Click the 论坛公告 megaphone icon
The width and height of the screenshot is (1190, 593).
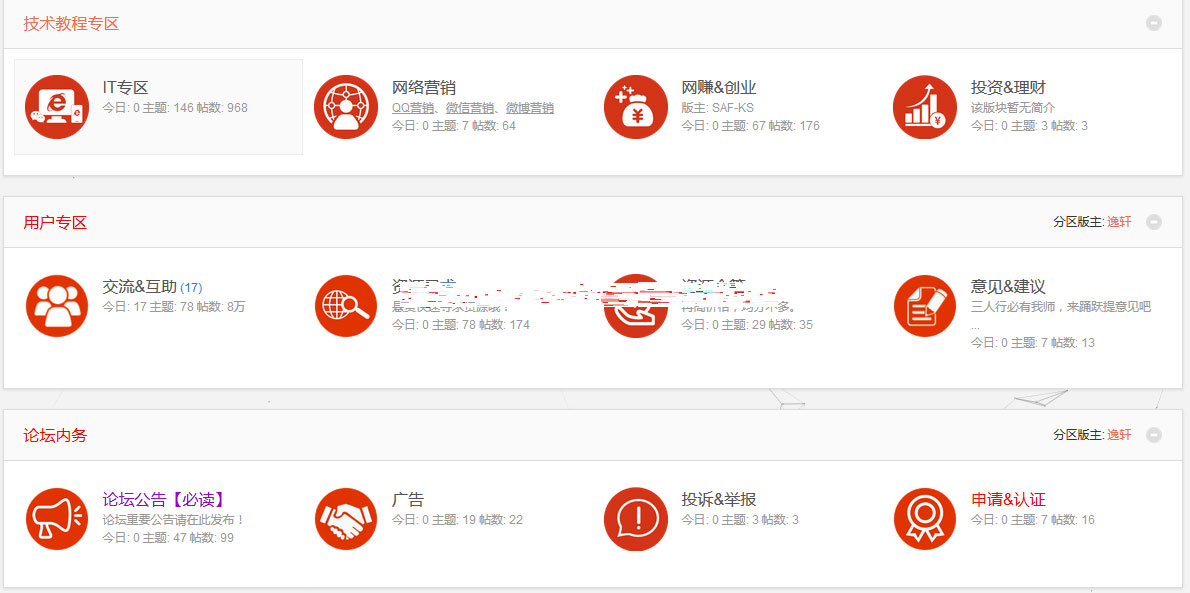click(57, 519)
